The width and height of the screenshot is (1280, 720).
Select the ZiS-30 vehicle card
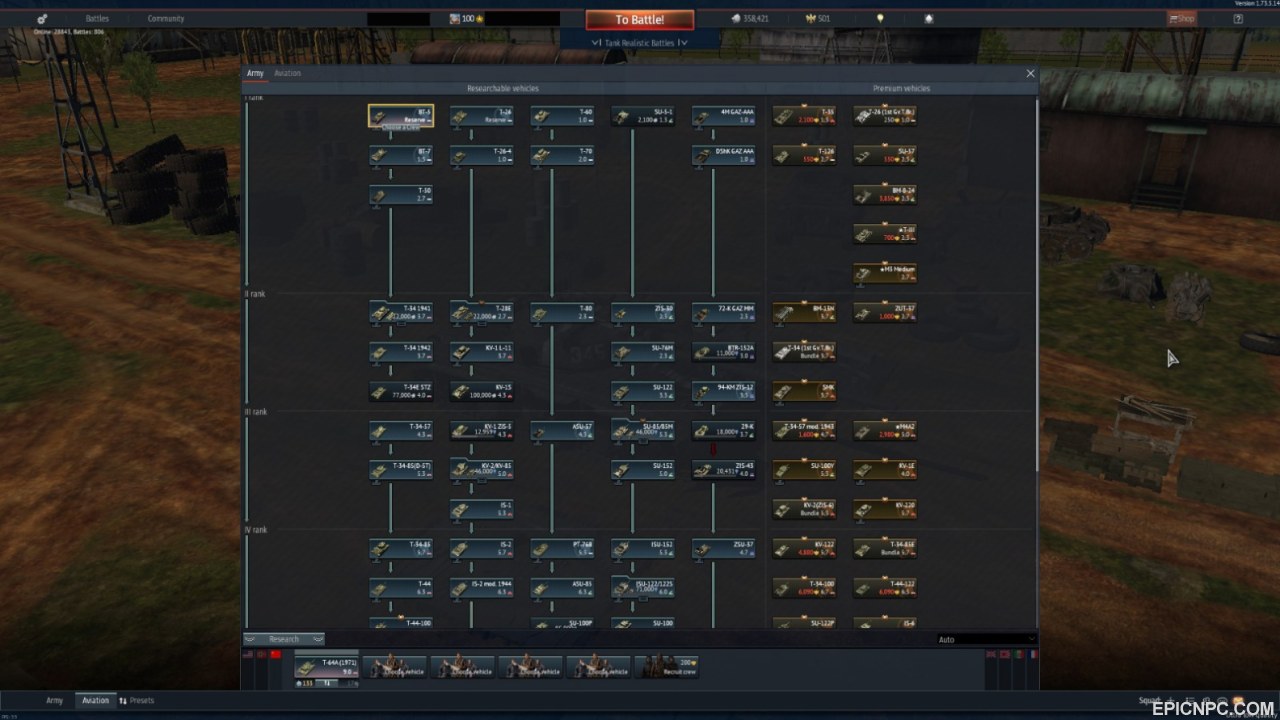(643, 313)
